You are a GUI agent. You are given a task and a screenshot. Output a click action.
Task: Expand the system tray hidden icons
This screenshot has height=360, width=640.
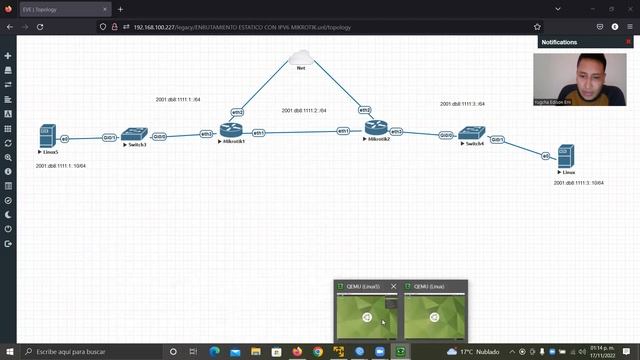tap(512, 351)
